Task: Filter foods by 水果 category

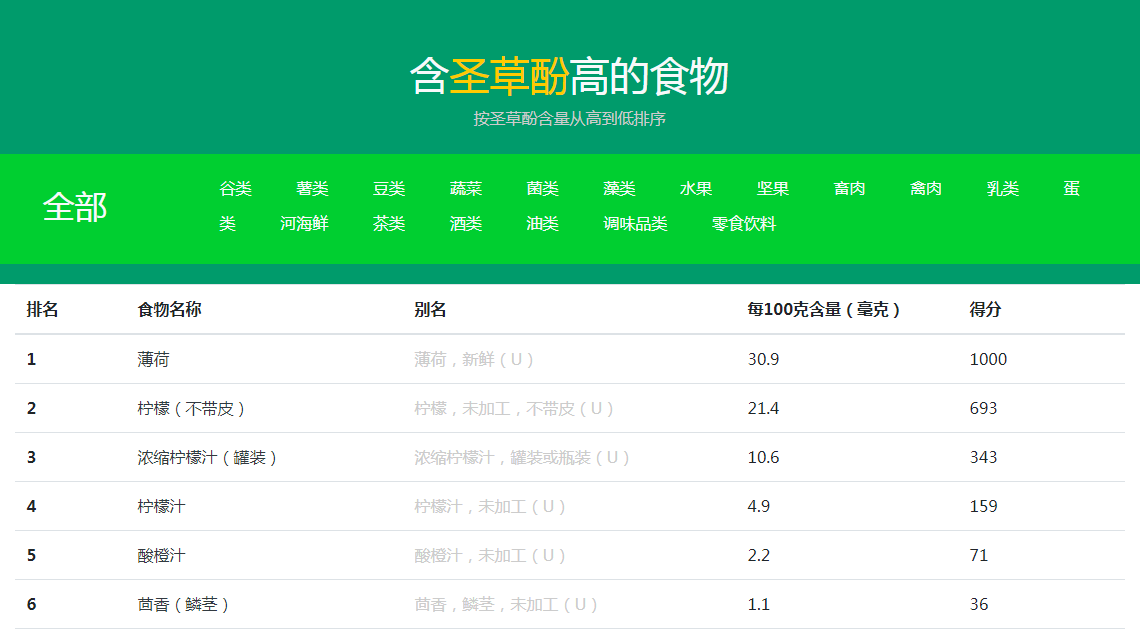Action: click(696, 188)
